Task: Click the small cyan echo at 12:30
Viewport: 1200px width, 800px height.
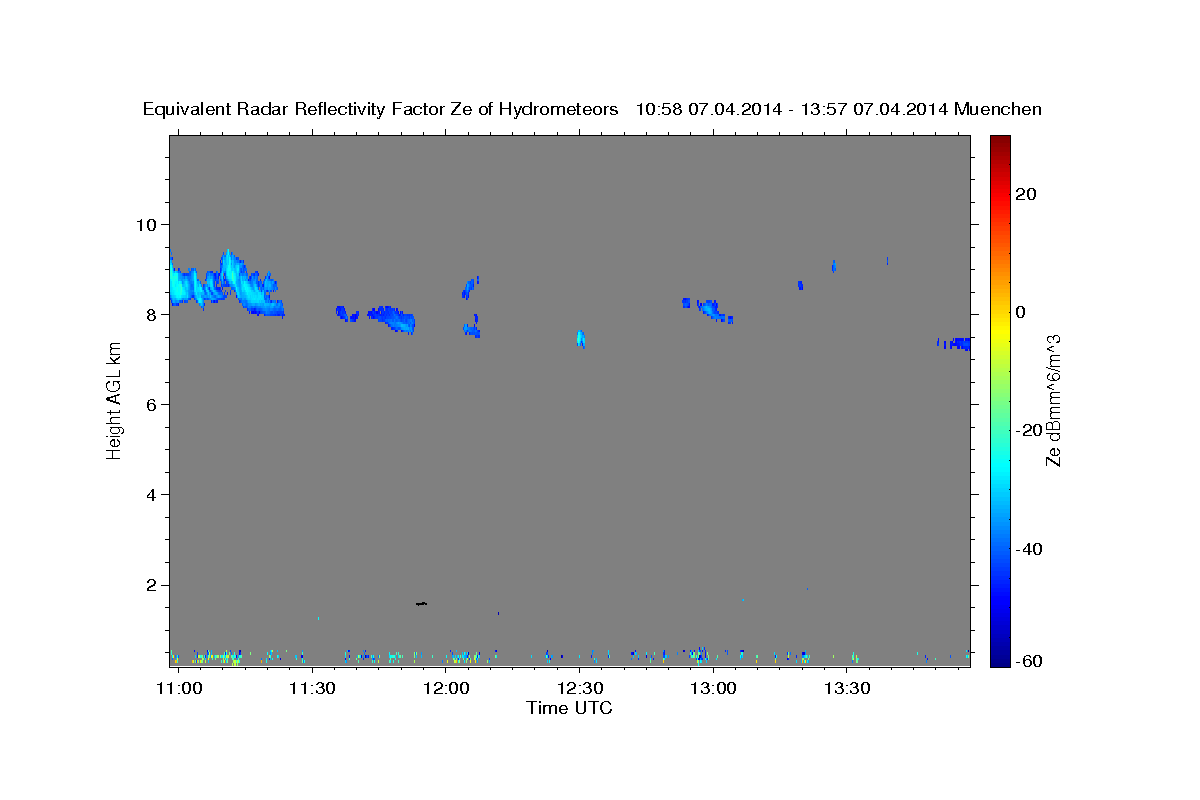Action: coord(581,338)
